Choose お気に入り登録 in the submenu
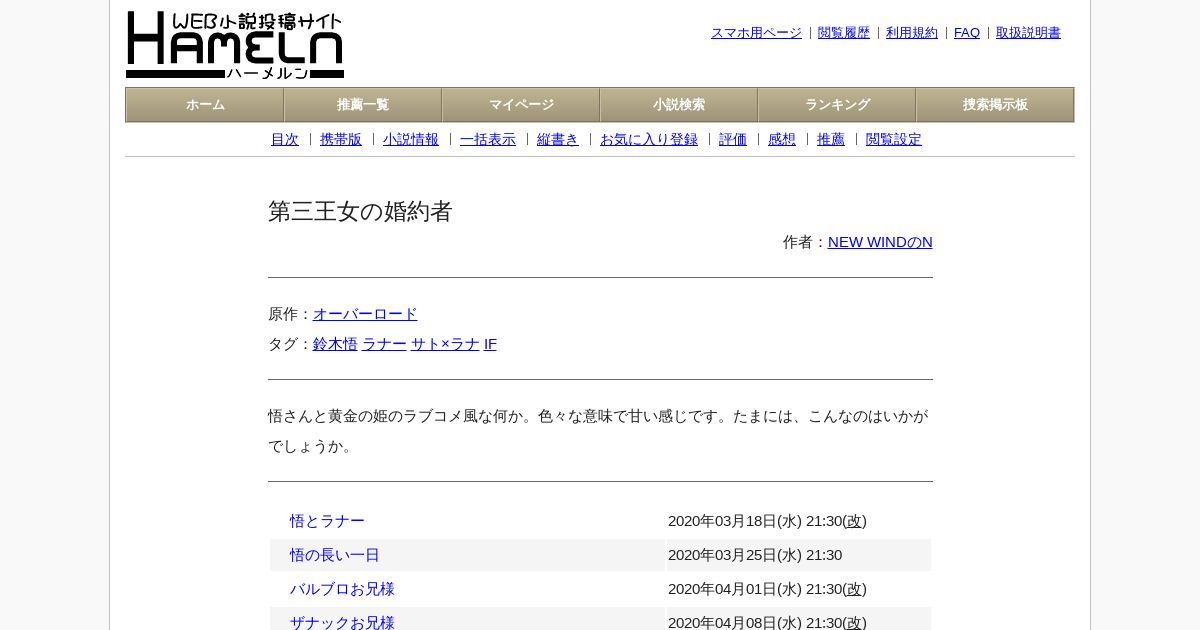This screenshot has width=1200, height=630. 649,140
